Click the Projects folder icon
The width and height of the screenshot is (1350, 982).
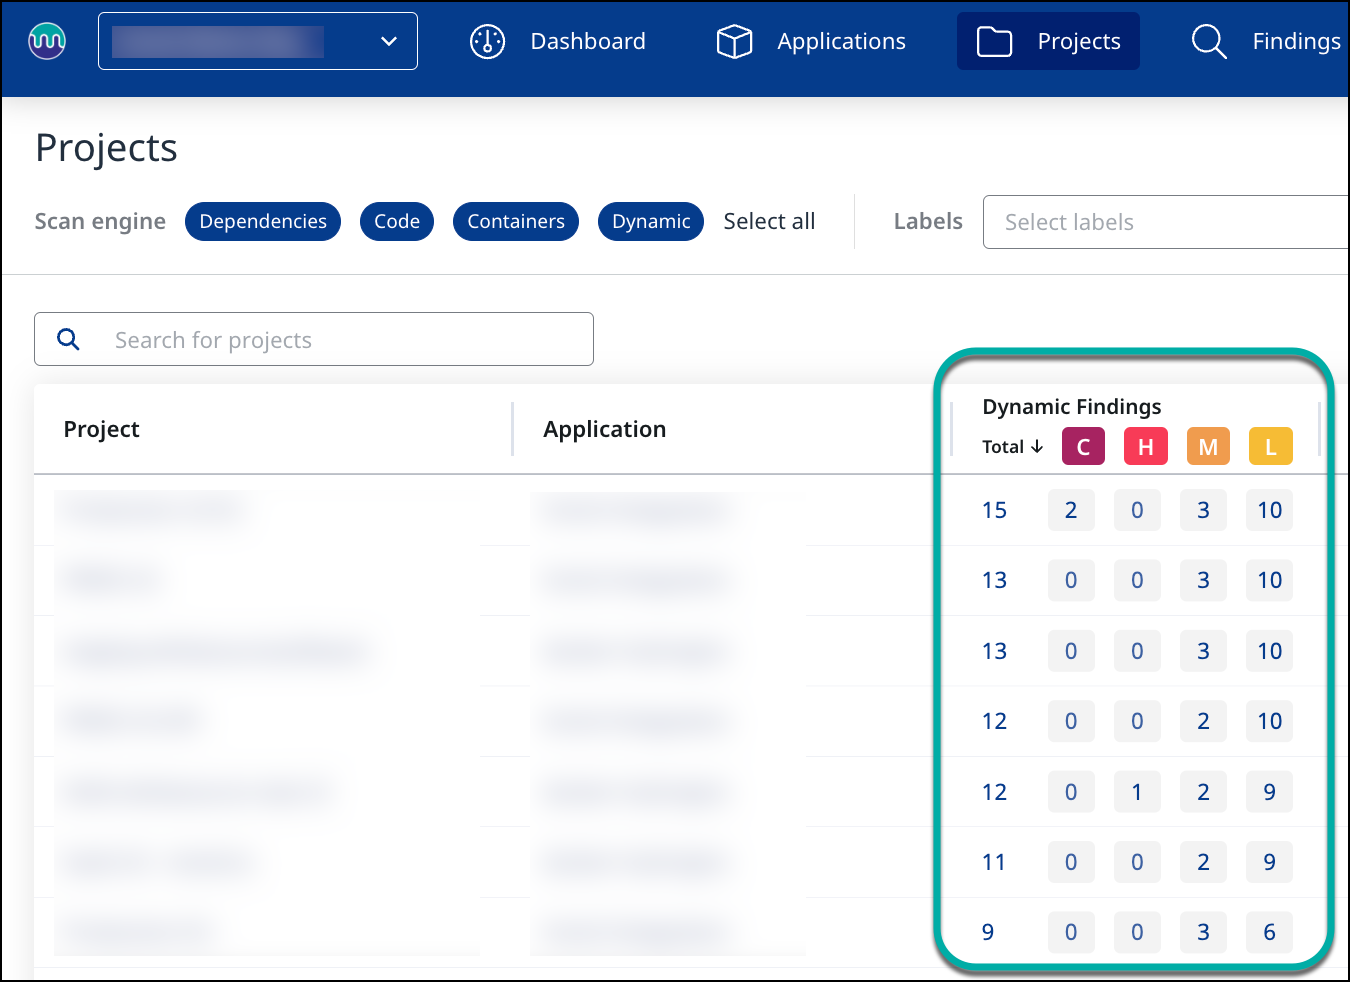[994, 41]
